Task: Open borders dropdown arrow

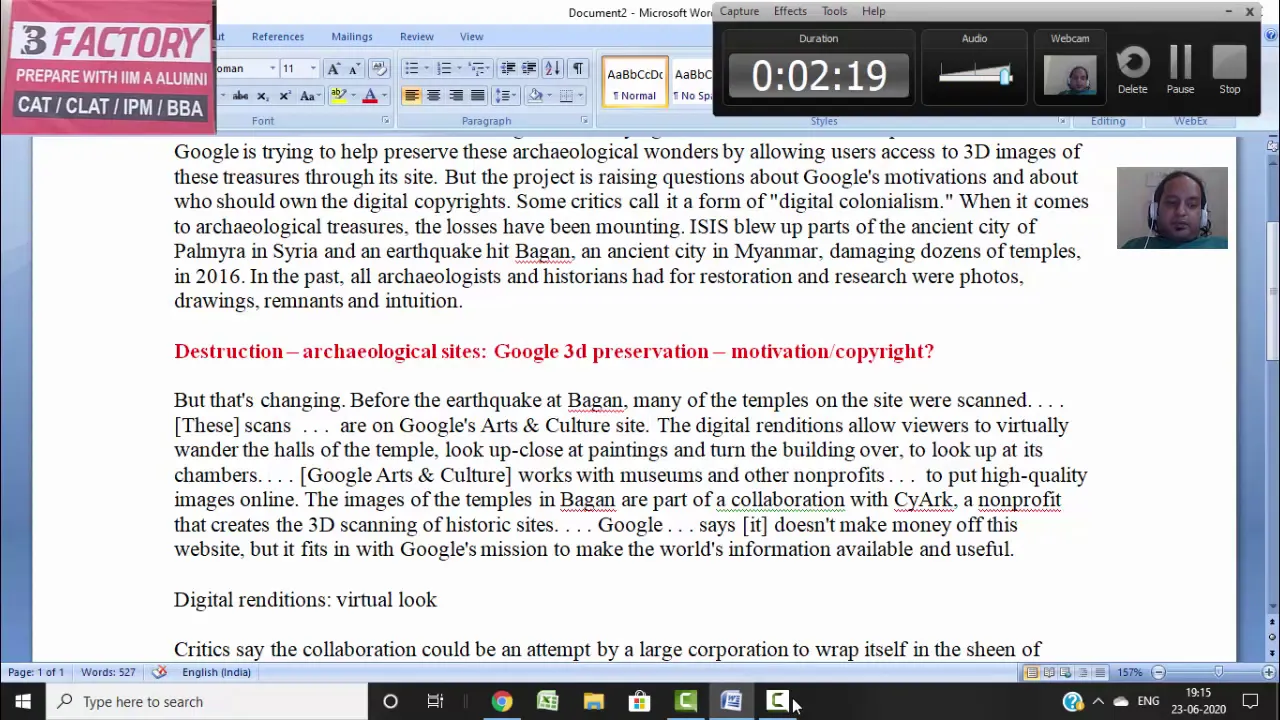Action: (580, 96)
